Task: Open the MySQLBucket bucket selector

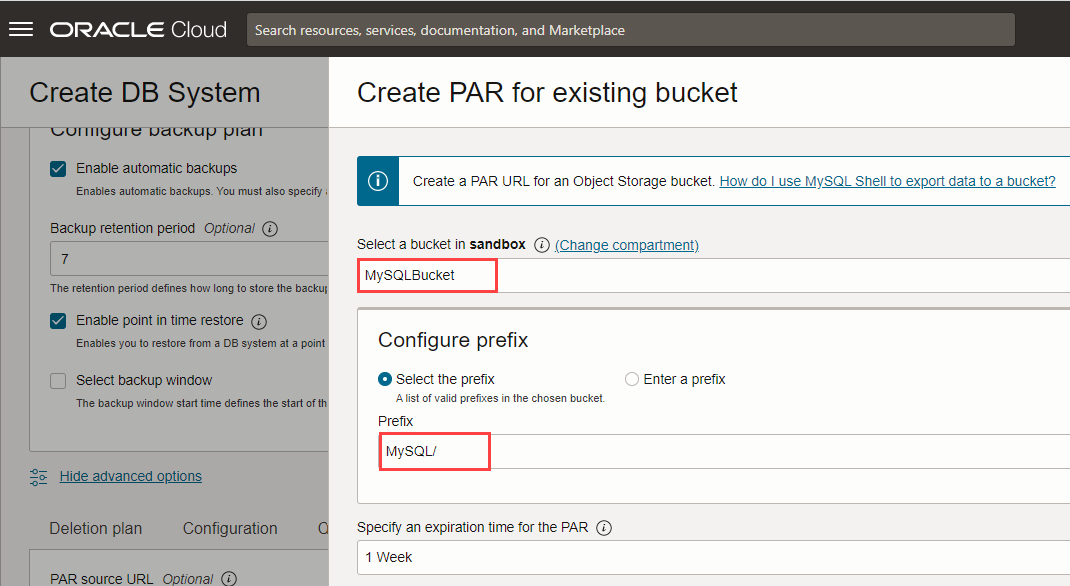Action: click(x=427, y=275)
